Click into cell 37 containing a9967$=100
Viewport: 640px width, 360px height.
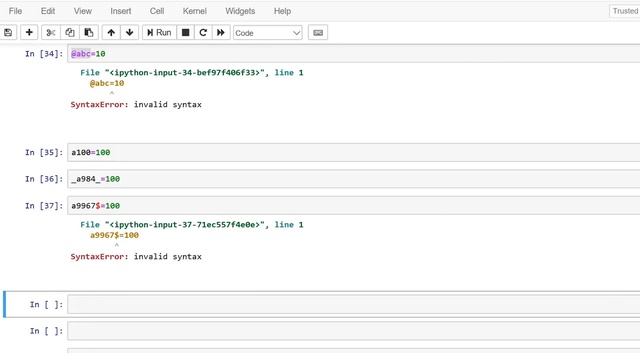353,206
